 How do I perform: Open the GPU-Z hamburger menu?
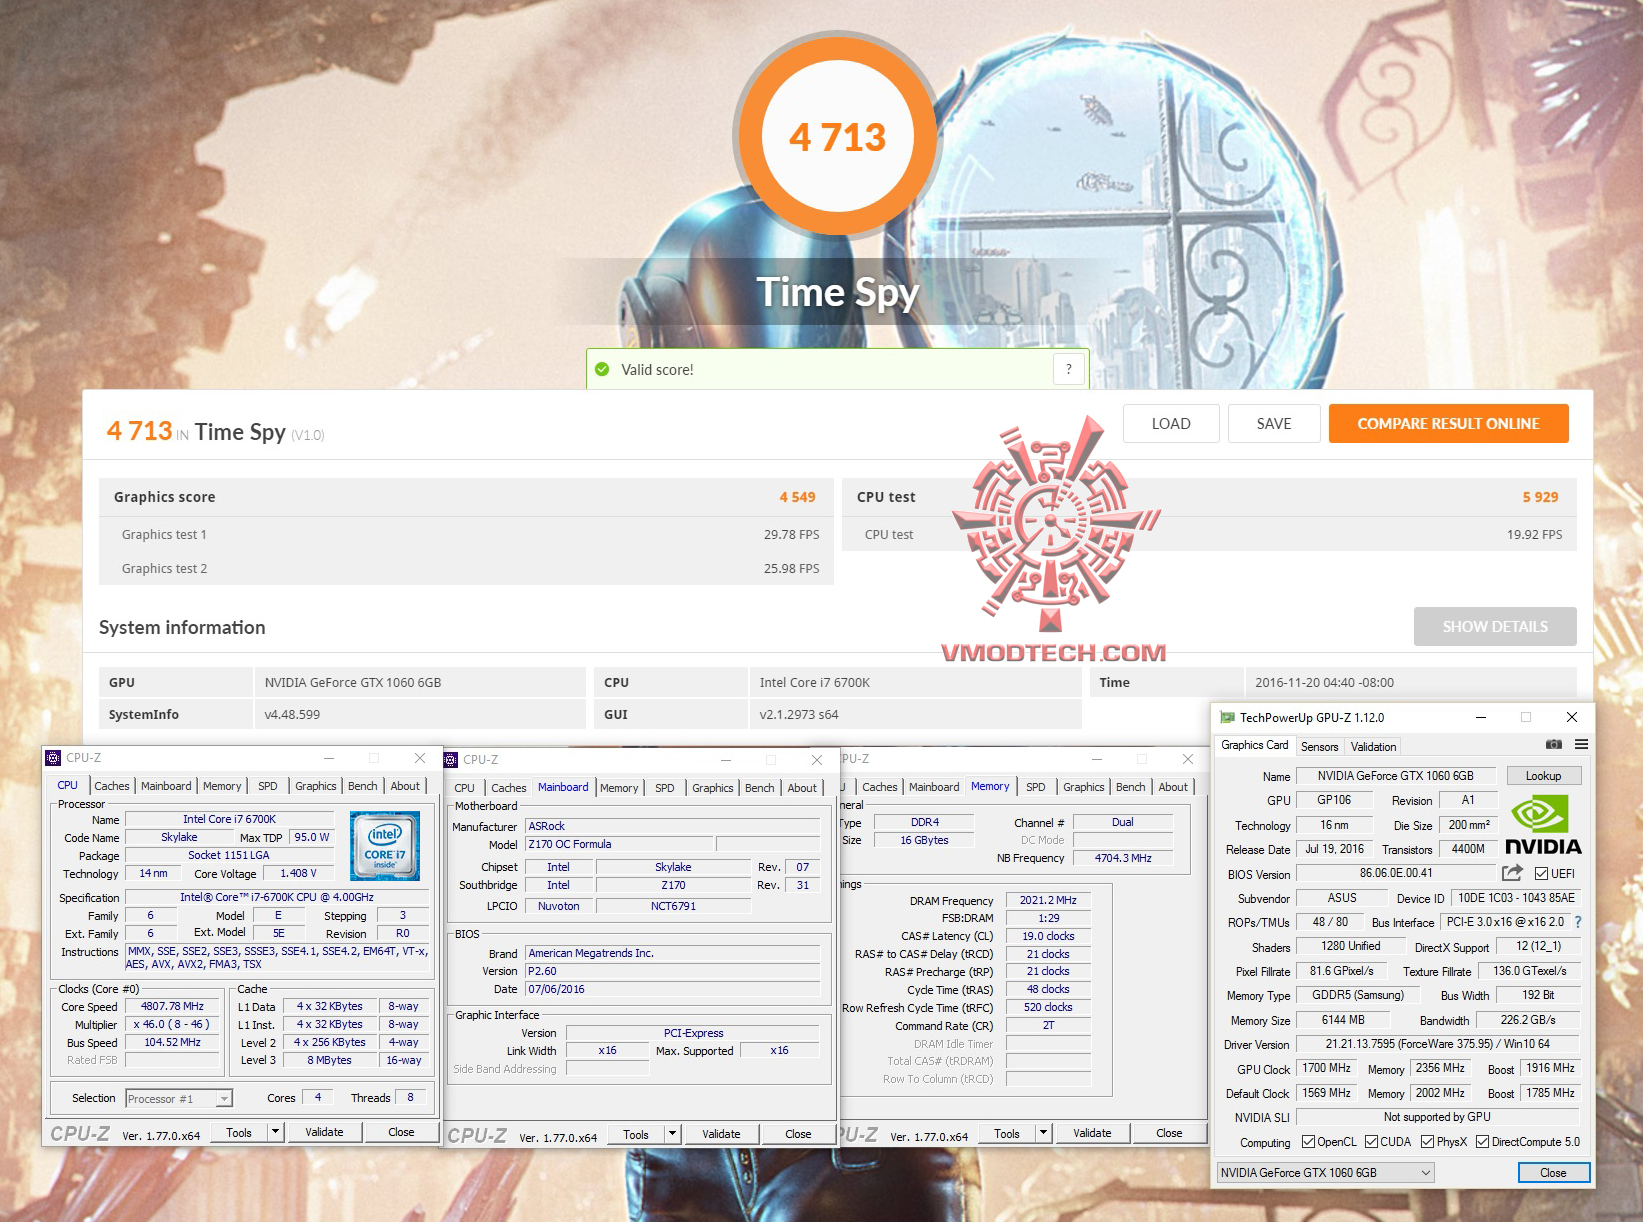coord(1581,745)
